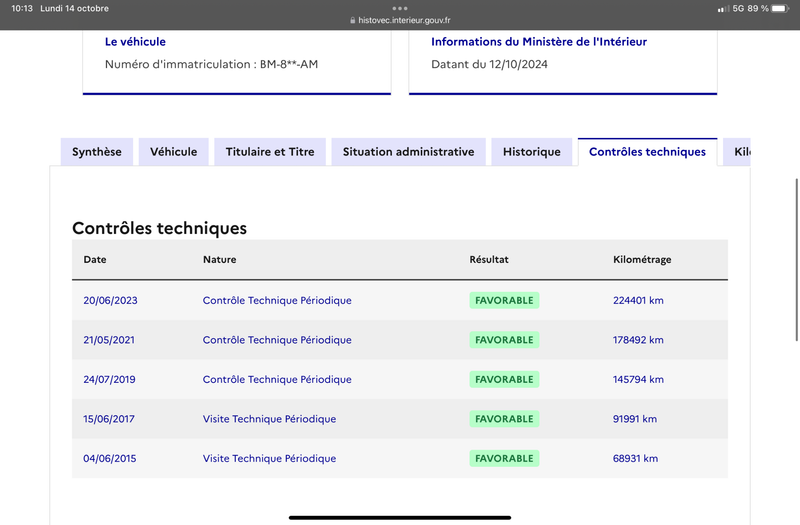Screen dimensions: 800x525
Task: Select the Situation administrative tab
Action: click(x=408, y=152)
